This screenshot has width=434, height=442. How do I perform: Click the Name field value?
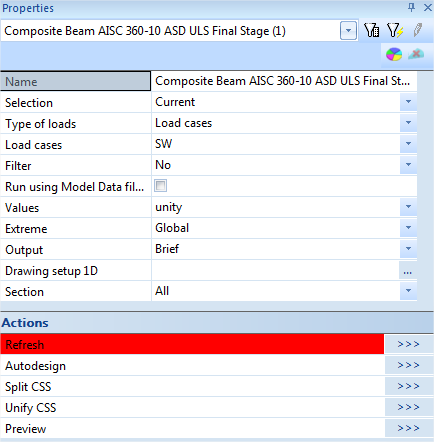(284, 81)
